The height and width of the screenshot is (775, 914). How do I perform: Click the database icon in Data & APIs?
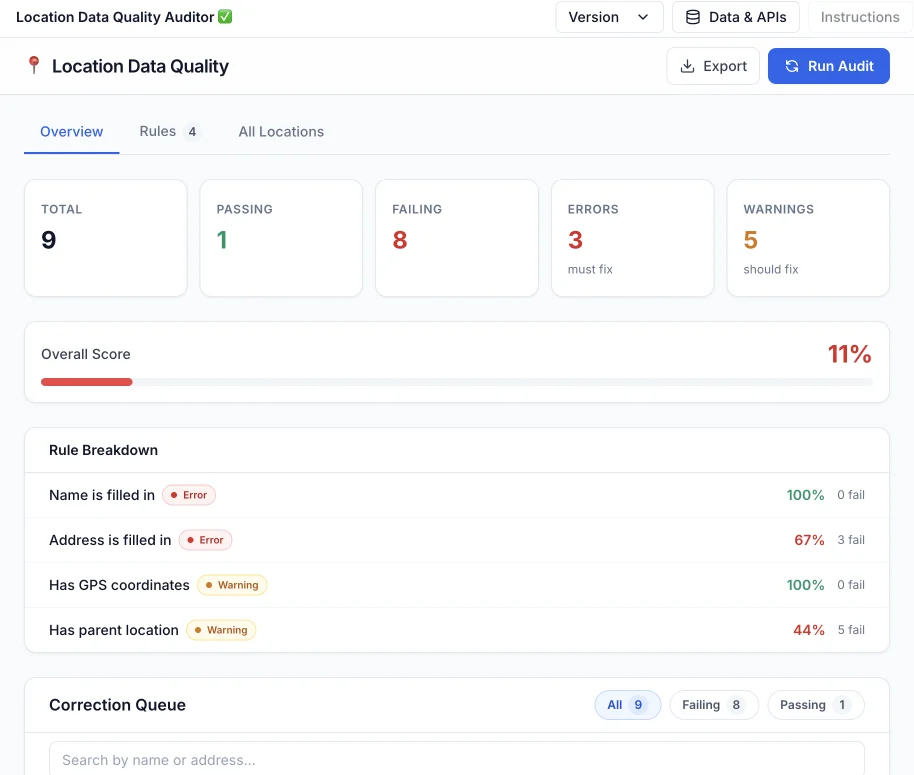[x=692, y=17]
